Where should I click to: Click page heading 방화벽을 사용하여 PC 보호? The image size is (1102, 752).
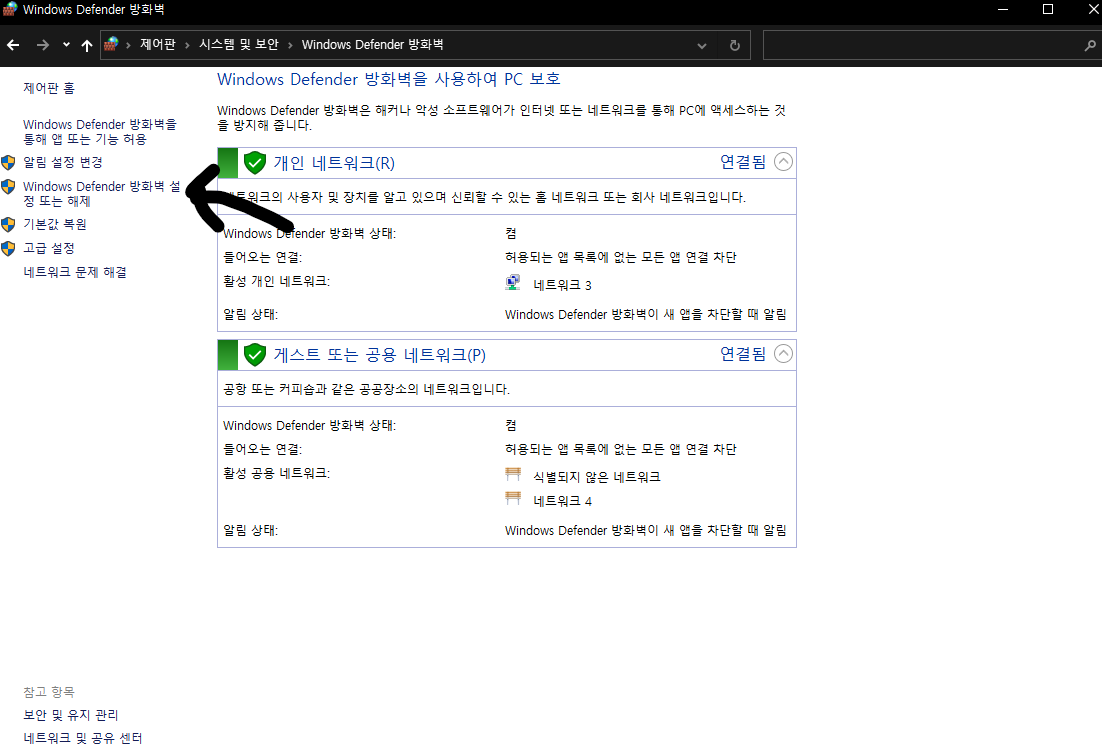389,79
